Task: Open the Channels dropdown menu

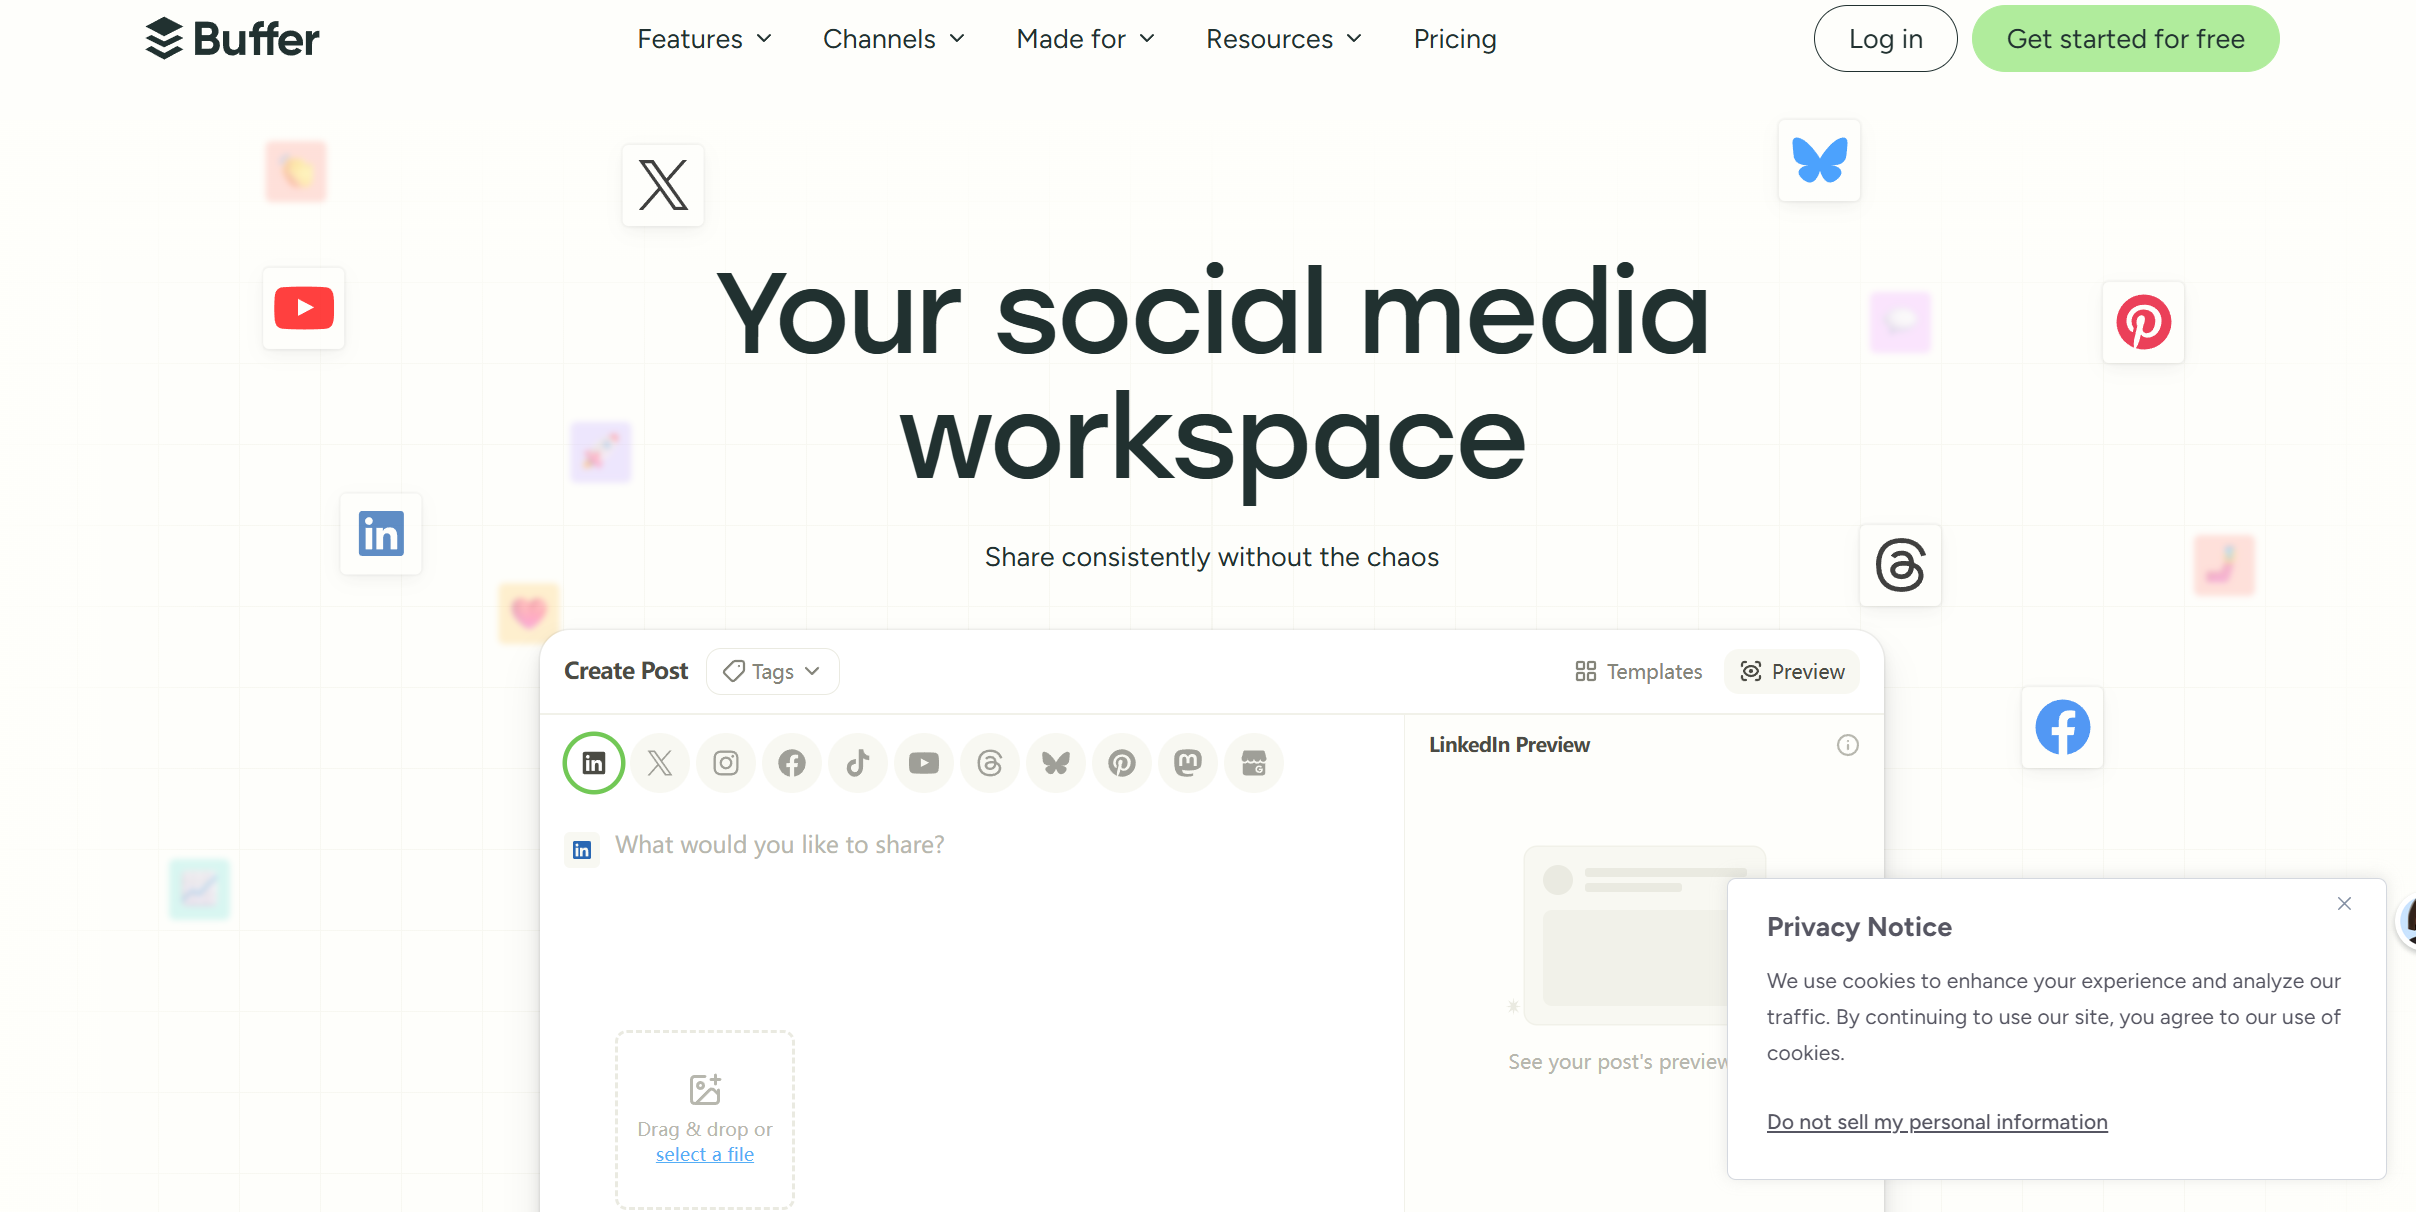Action: click(x=893, y=39)
